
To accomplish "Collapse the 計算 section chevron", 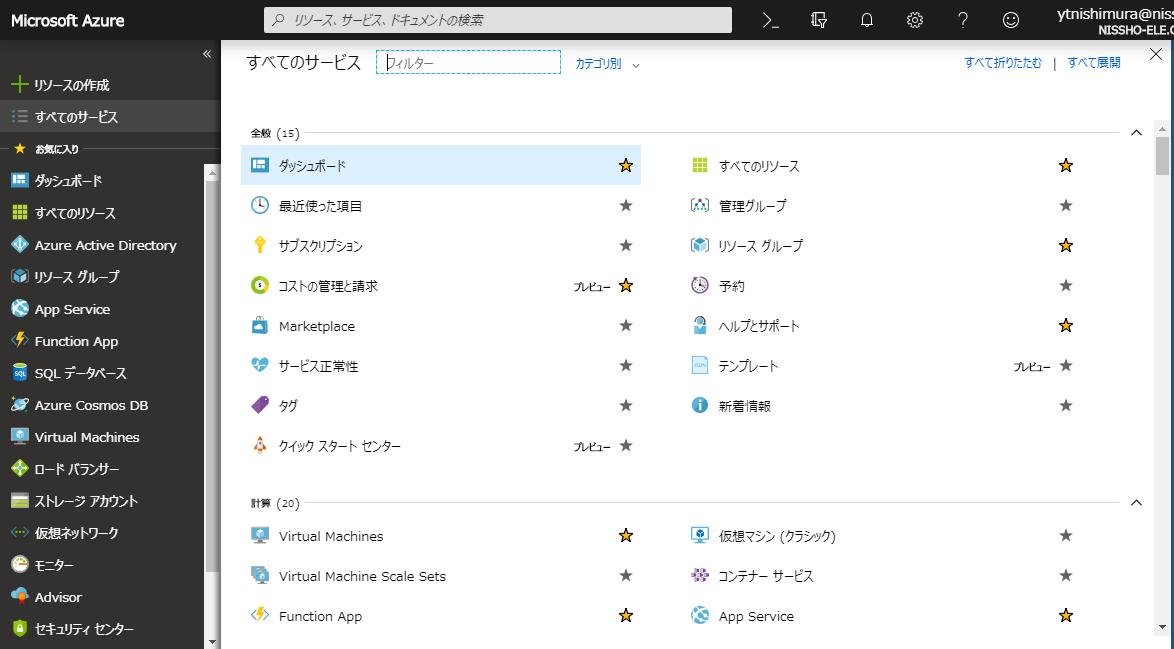I will 1135,502.
